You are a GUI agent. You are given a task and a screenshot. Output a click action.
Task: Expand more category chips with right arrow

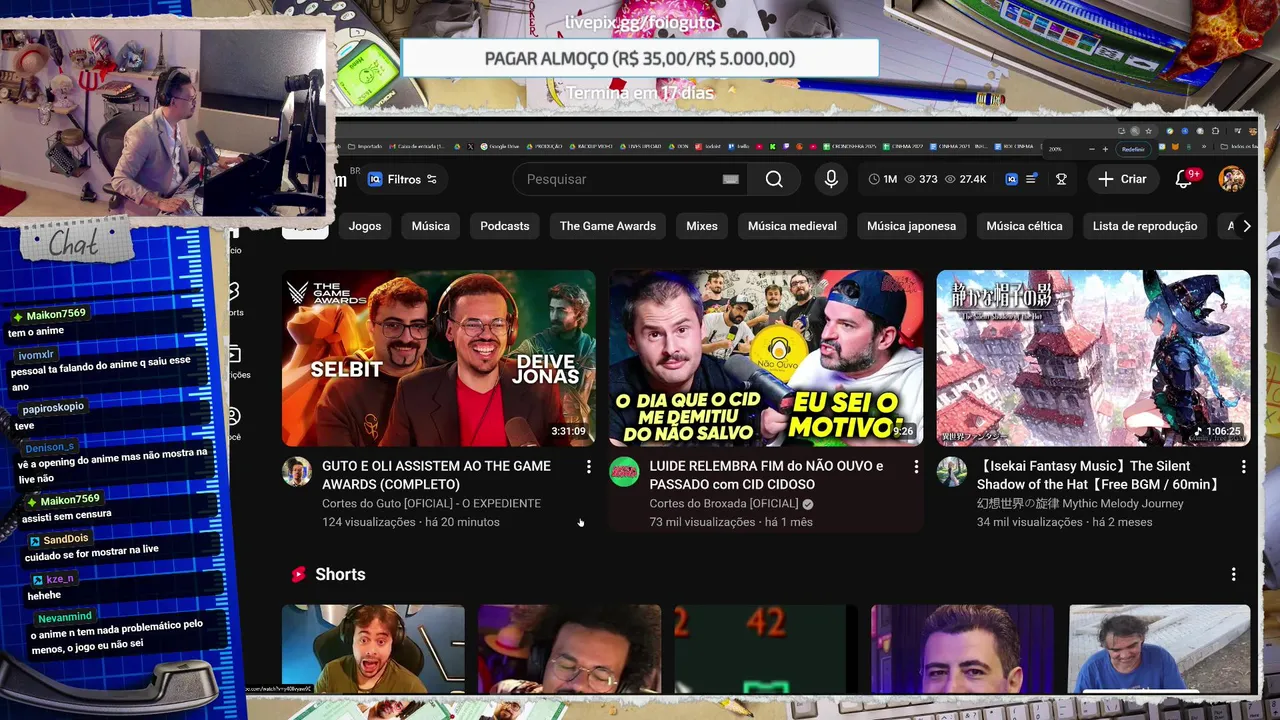[1246, 226]
